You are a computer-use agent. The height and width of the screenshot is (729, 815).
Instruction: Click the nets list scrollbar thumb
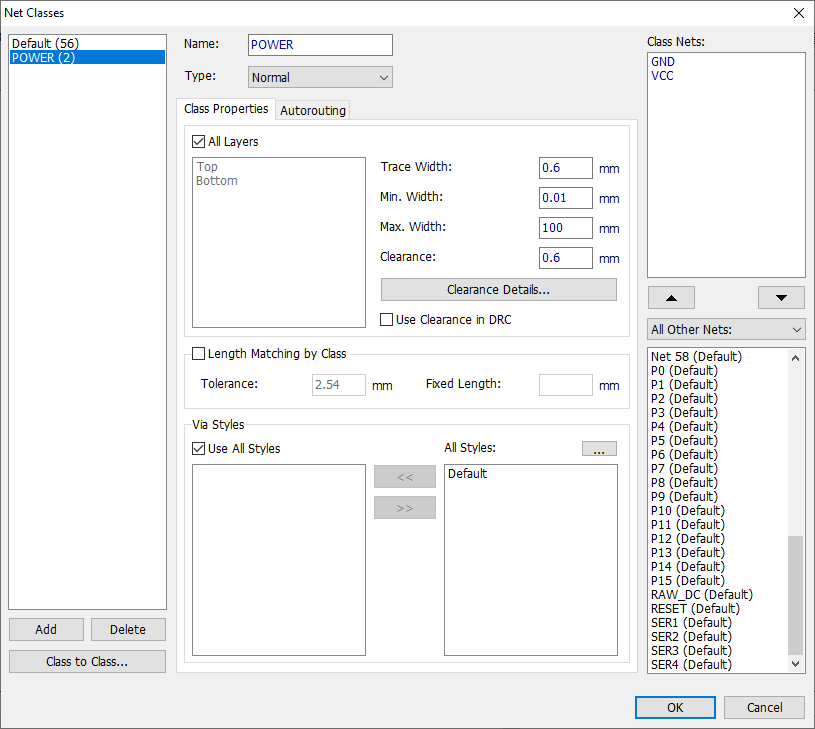pos(795,595)
